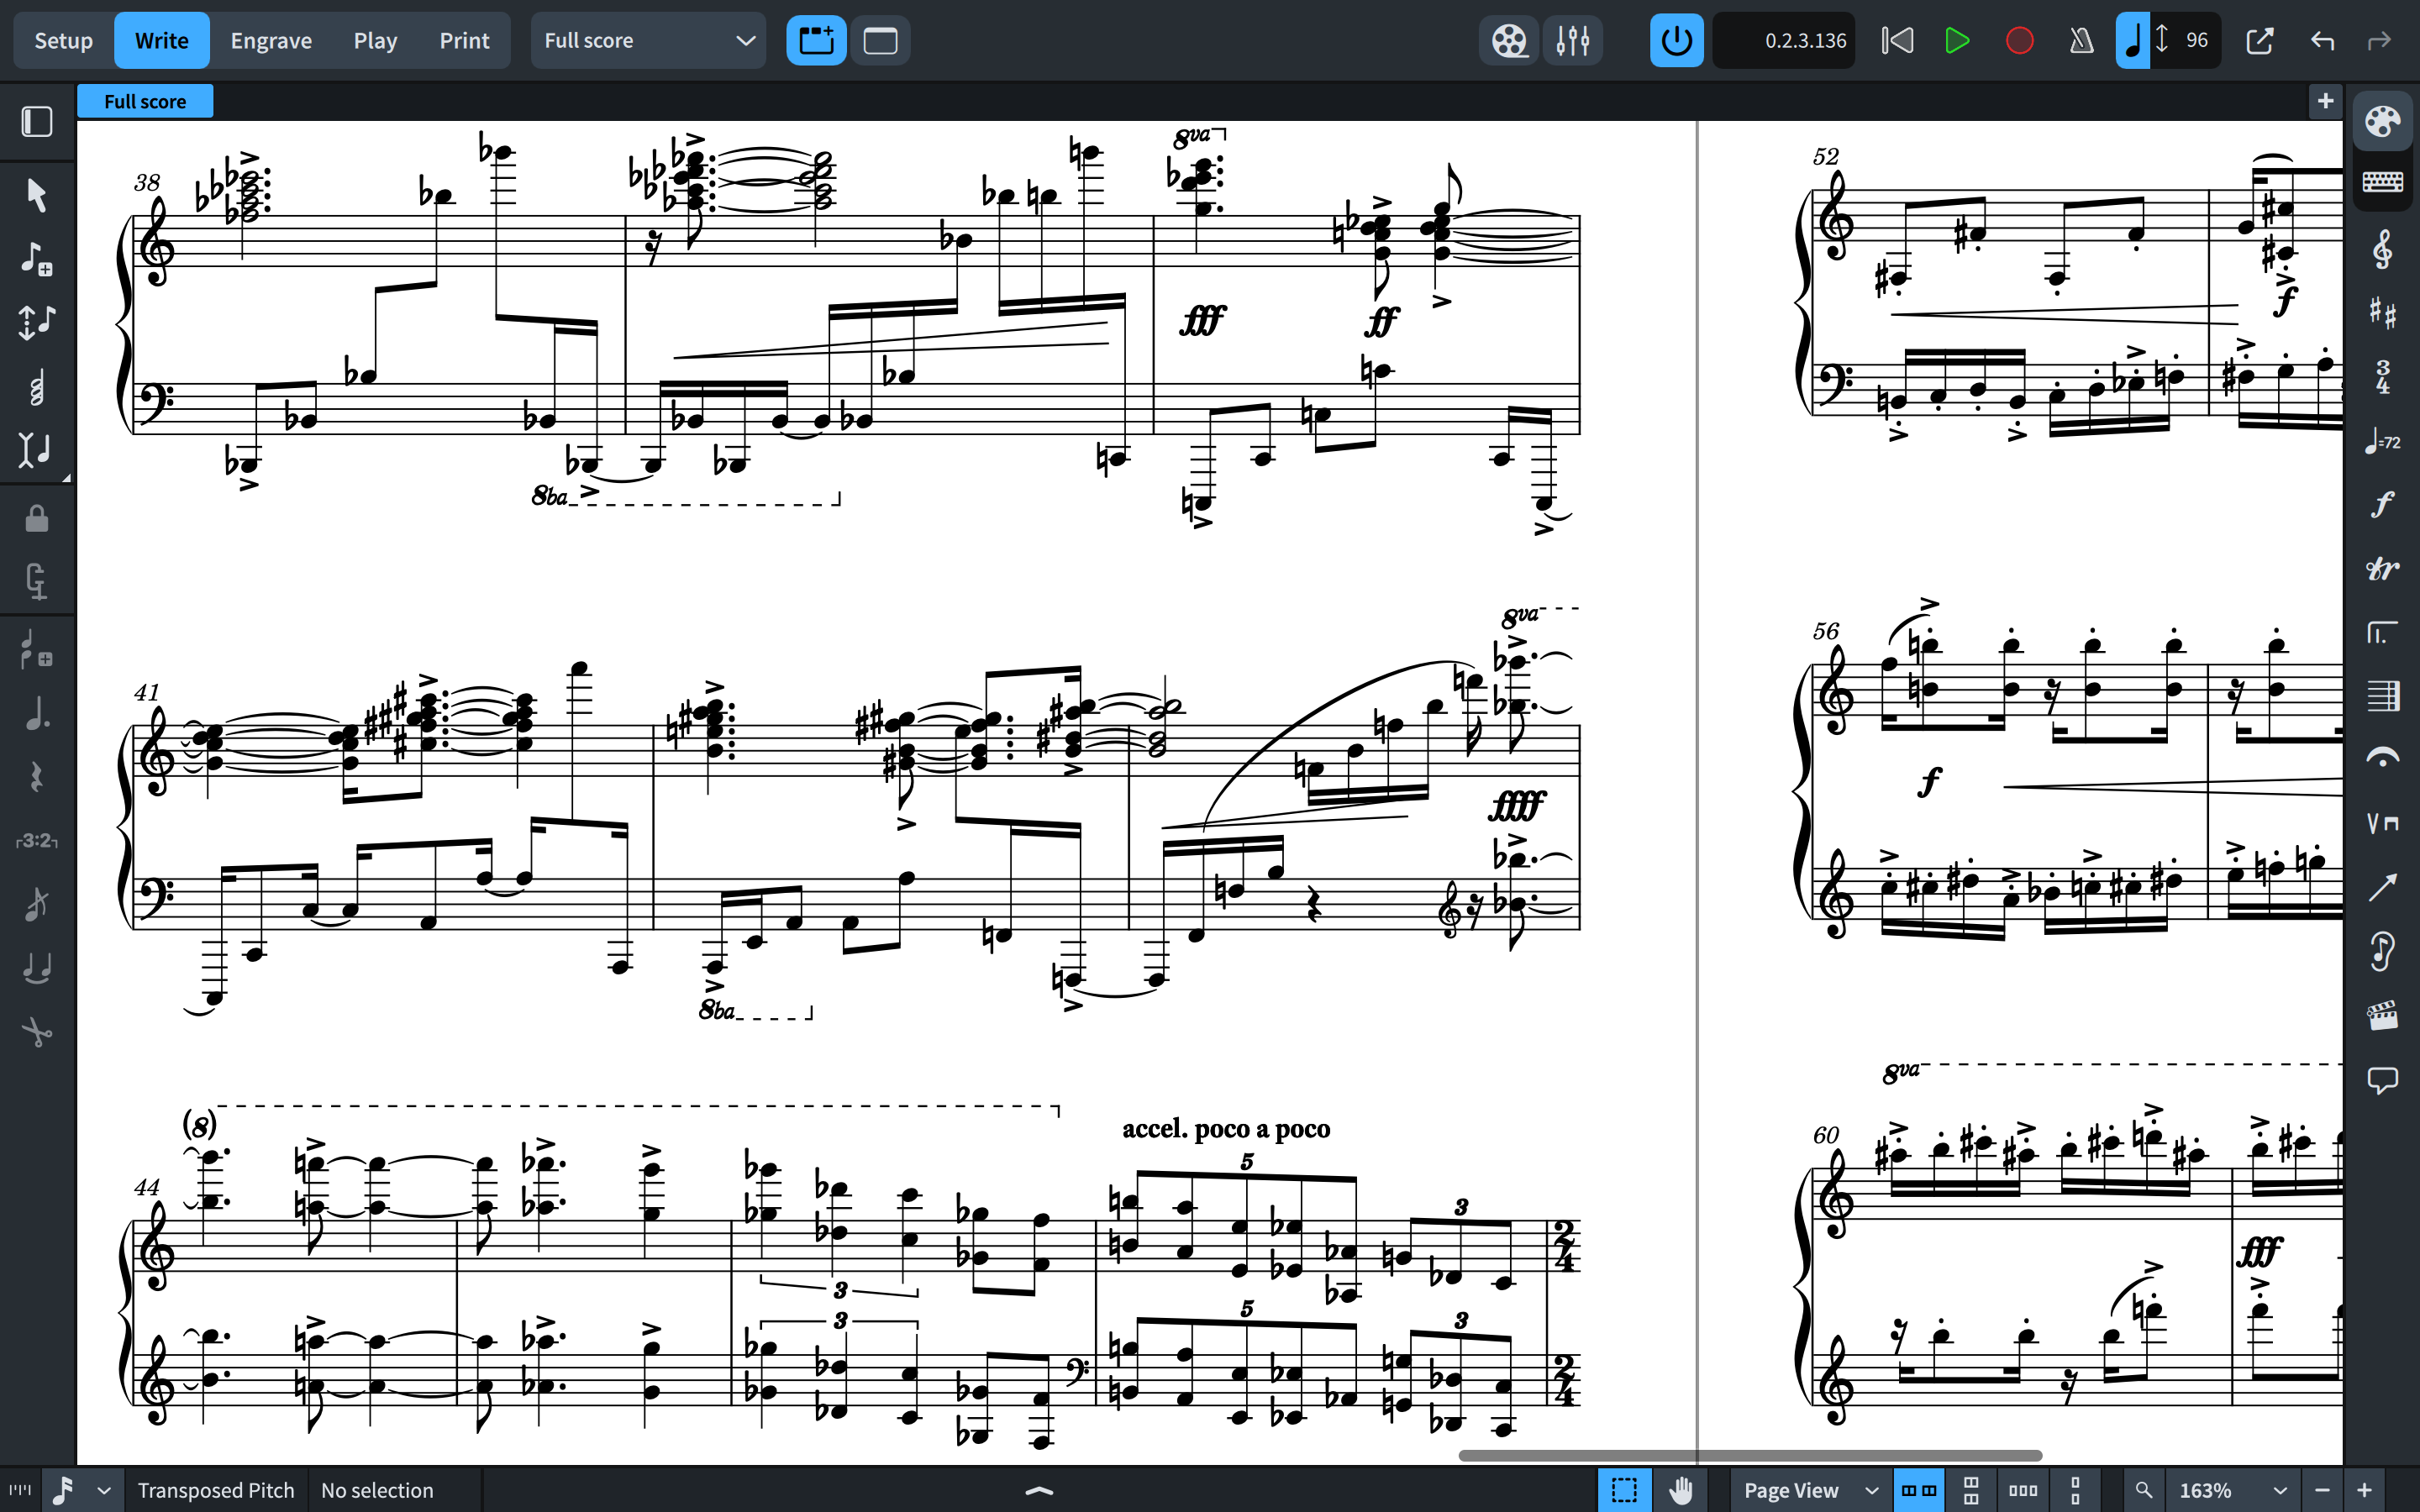This screenshot has height=1512, width=2420.
Task: Toggle pitch before duration input
Action: [x=37, y=322]
